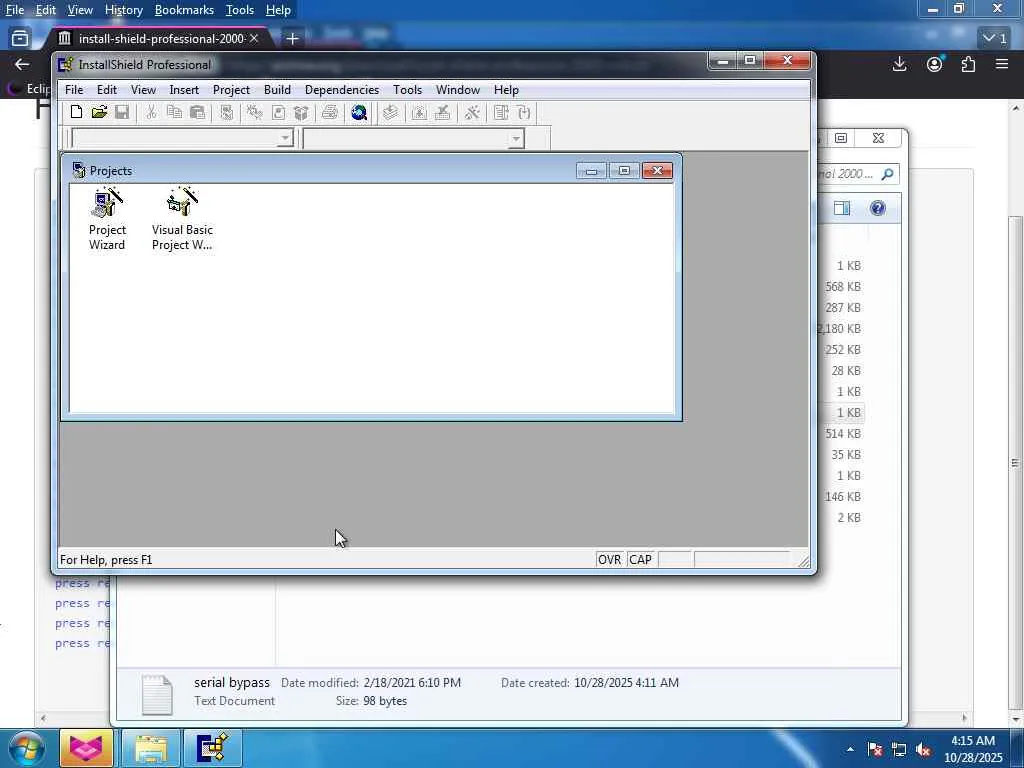Image resolution: width=1024 pixels, height=768 pixels.
Task: Click the open box toolbar icon
Action: pyautogui.click(x=301, y=112)
